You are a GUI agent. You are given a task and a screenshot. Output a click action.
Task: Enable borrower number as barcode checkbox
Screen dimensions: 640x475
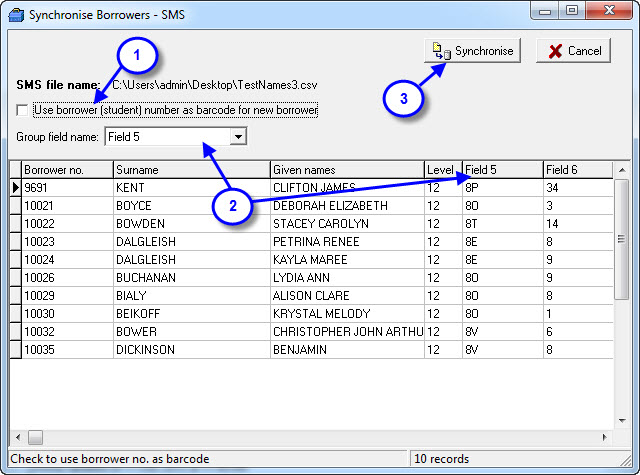tap(23, 109)
